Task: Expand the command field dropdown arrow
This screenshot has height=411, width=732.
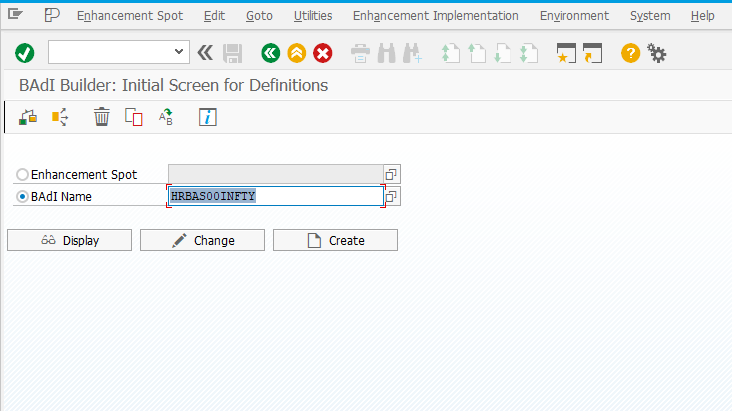Action: [x=178, y=51]
